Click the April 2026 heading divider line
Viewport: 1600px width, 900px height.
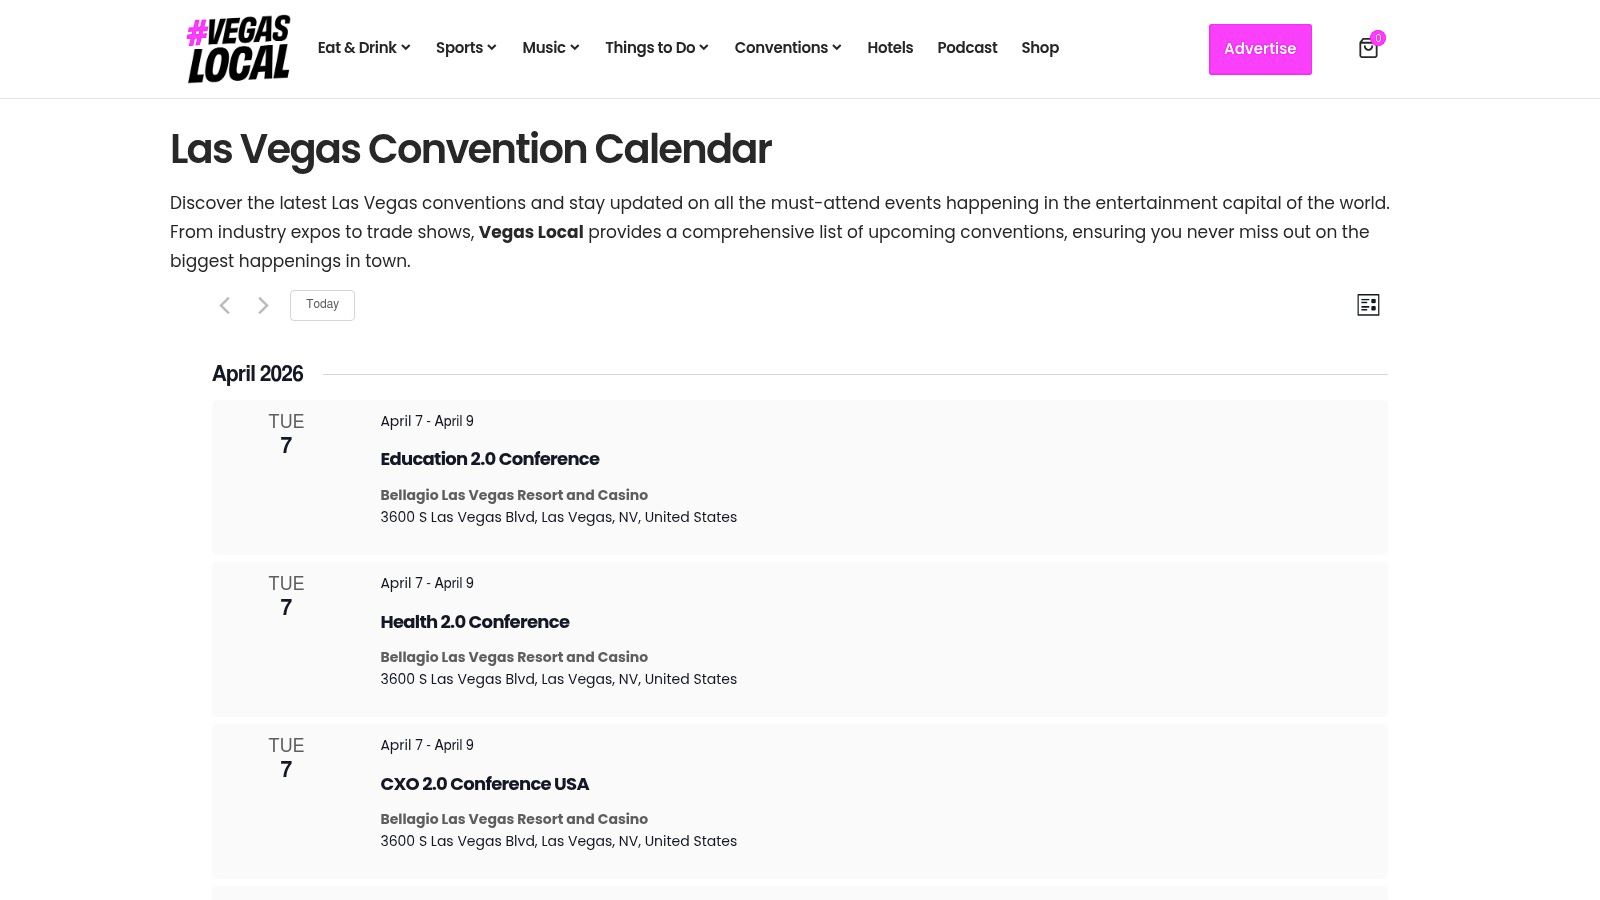pos(860,374)
